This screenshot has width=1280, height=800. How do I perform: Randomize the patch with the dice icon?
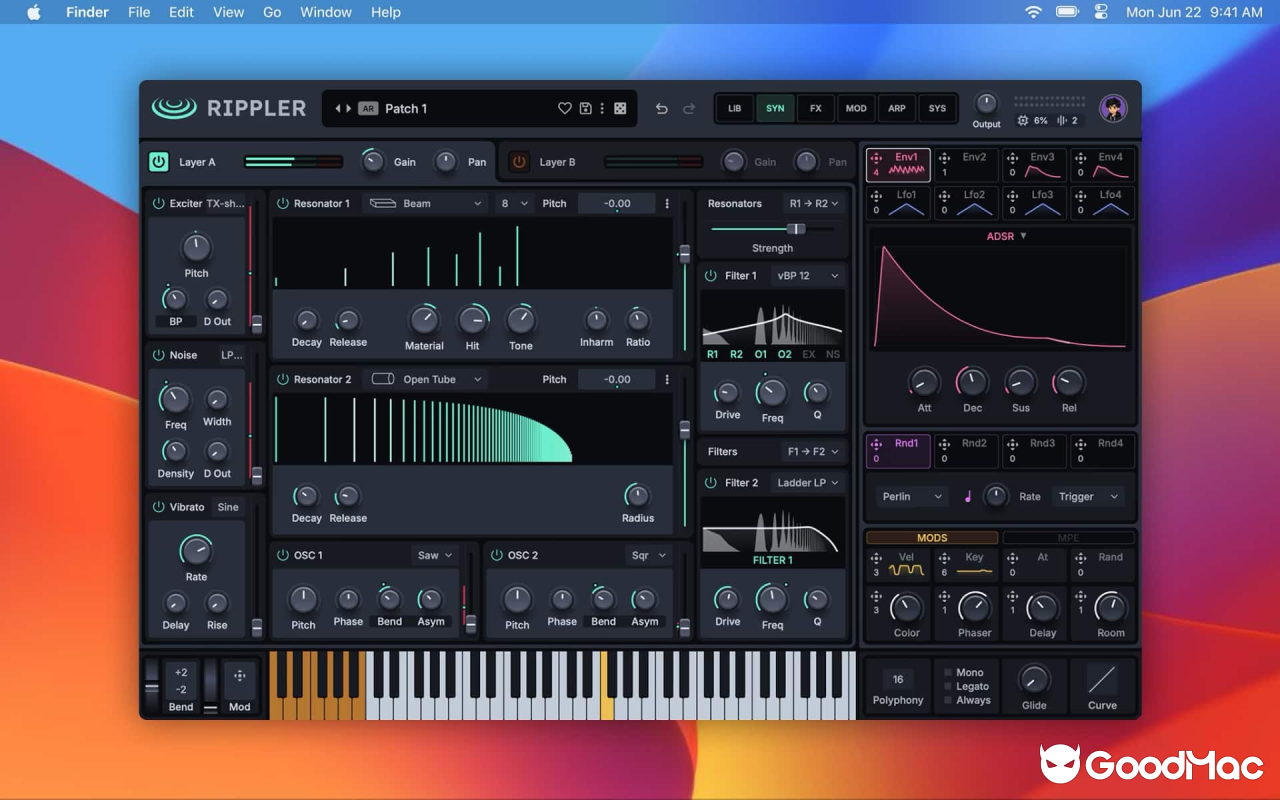620,108
